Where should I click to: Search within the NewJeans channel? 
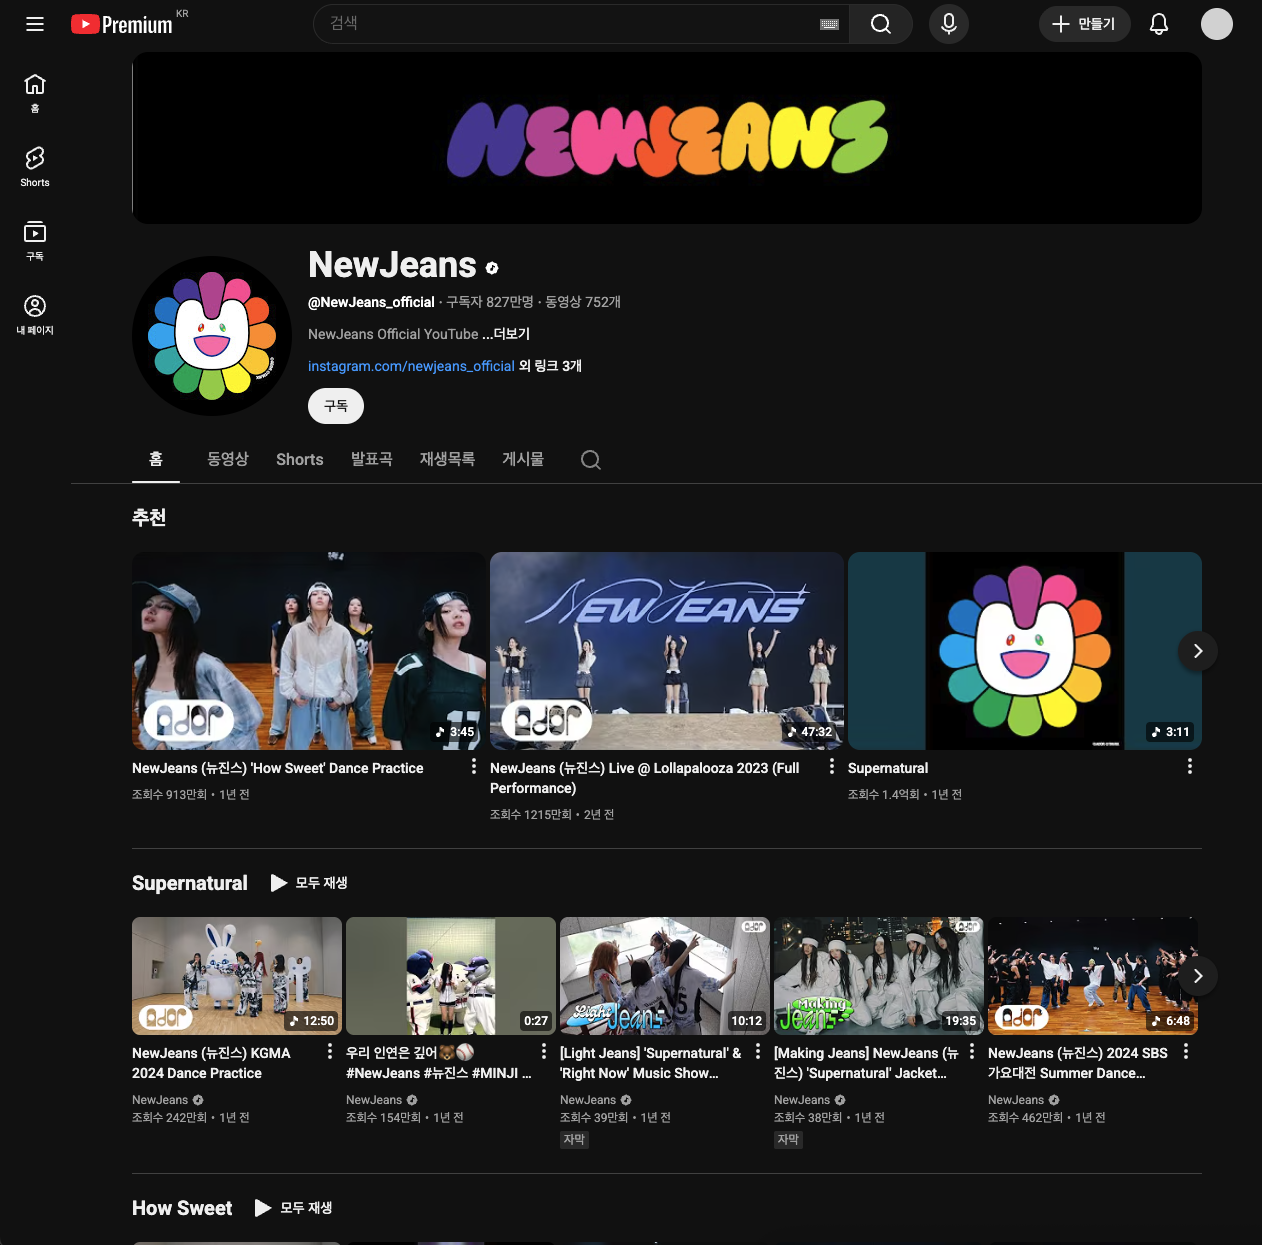coord(591,460)
